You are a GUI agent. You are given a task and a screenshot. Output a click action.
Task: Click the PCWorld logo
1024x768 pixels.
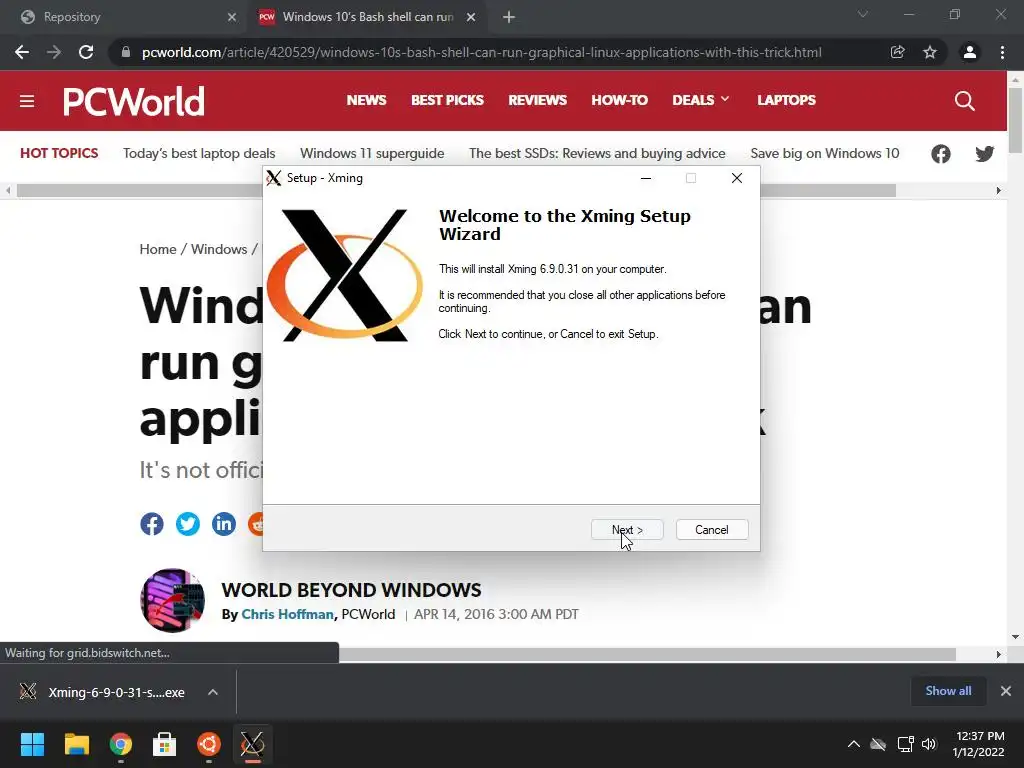[133, 101]
